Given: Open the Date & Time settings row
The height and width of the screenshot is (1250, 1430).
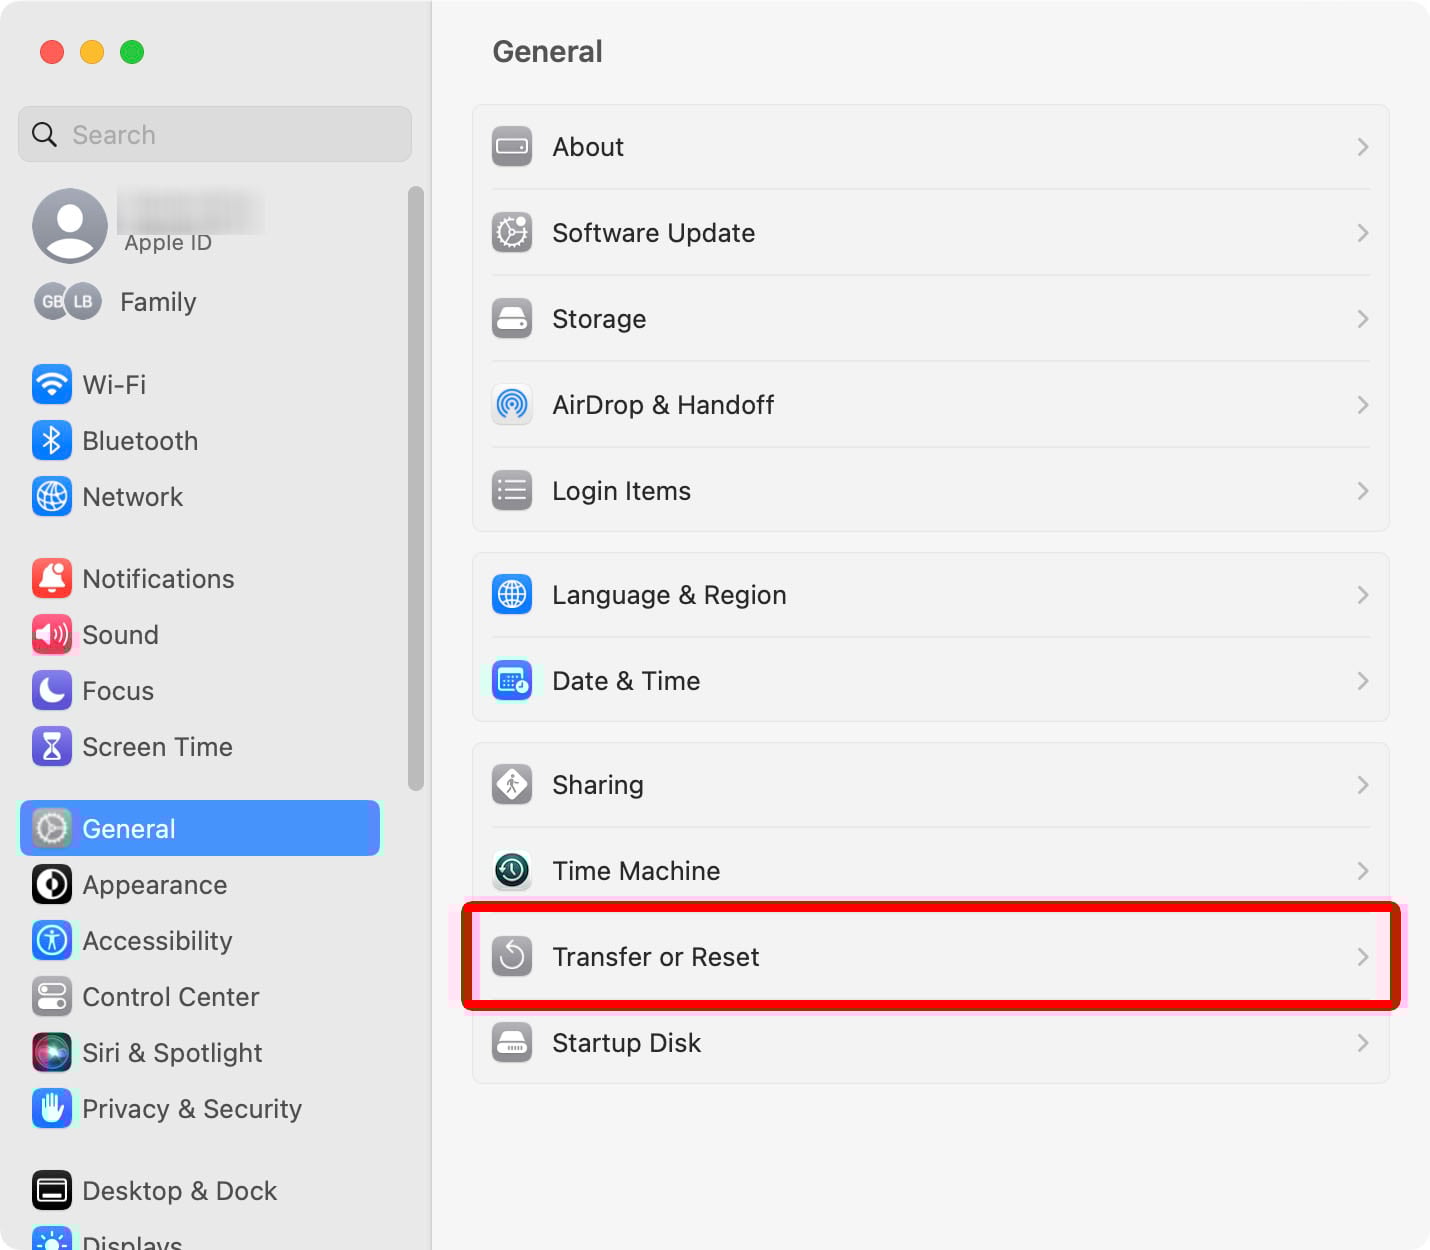Looking at the screenshot, I should [x=930, y=681].
